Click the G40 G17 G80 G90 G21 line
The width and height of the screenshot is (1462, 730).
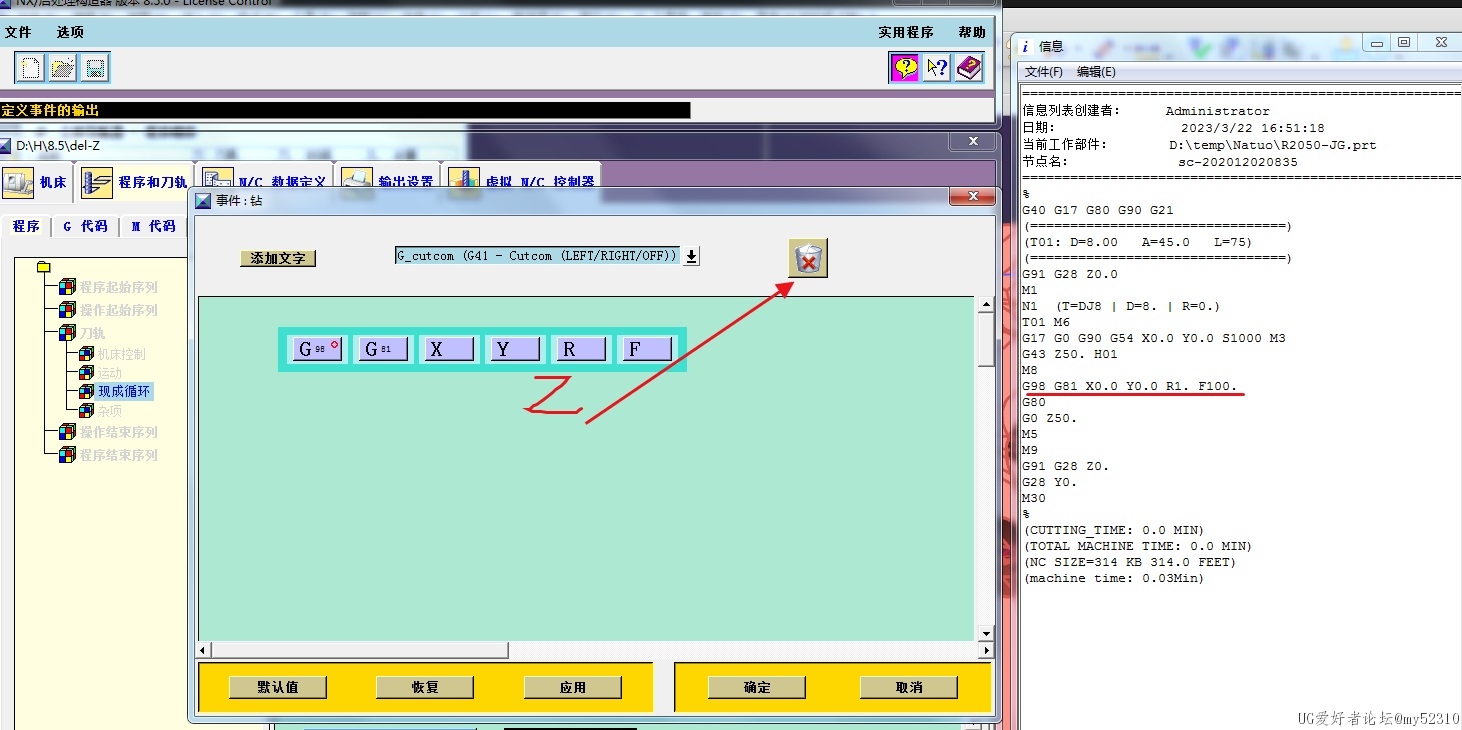[1098, 210]
